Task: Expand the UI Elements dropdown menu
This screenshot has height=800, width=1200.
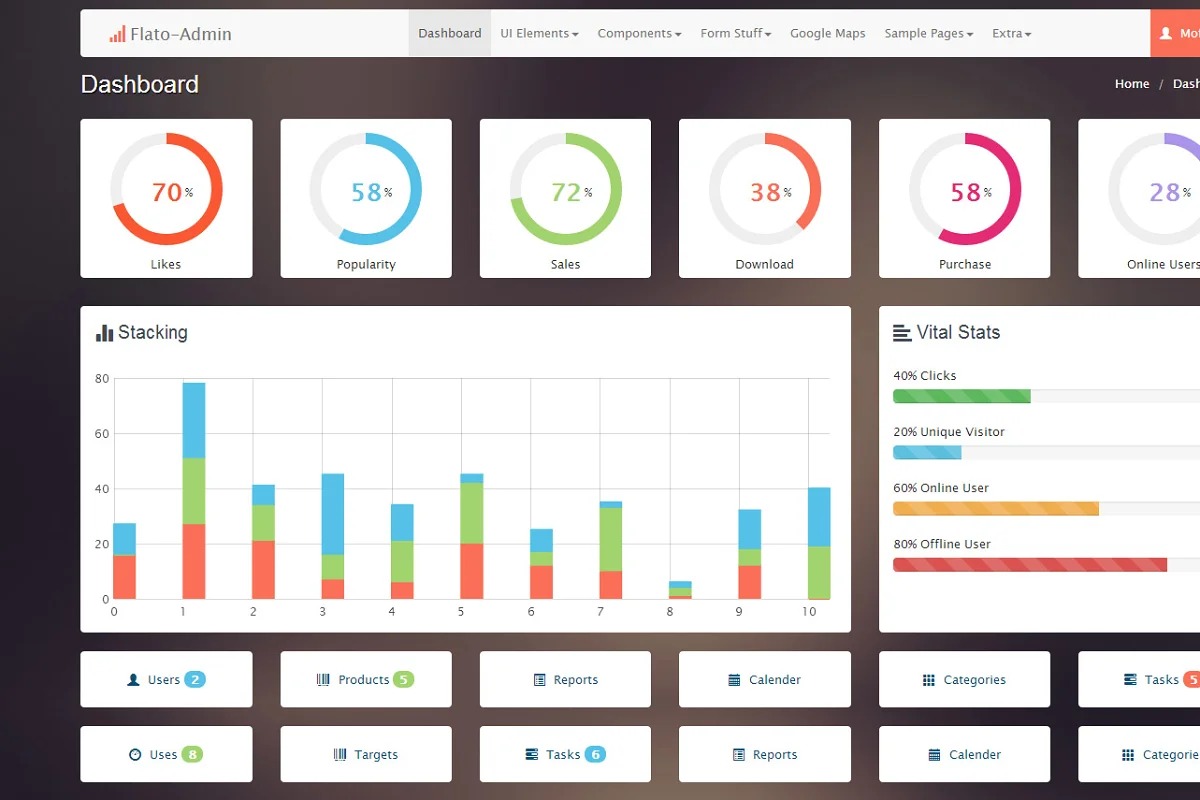Action: point(539,34)
